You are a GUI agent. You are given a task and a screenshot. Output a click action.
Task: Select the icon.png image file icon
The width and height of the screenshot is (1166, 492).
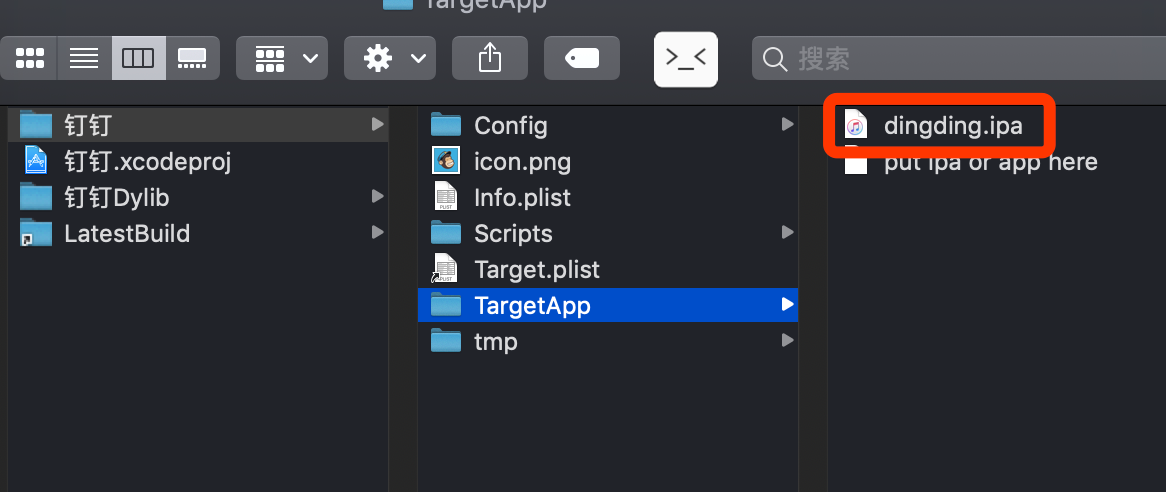(x=446, y=161)
